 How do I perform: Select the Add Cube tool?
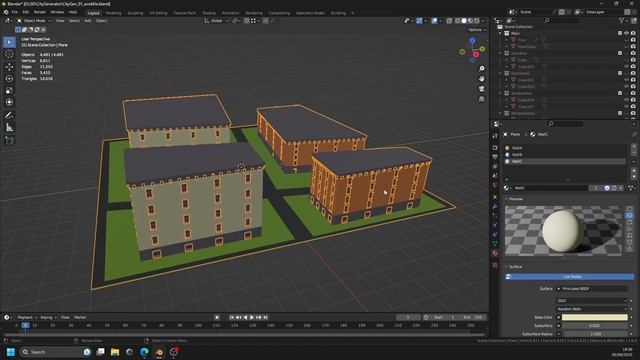click(x=9, y=141)
